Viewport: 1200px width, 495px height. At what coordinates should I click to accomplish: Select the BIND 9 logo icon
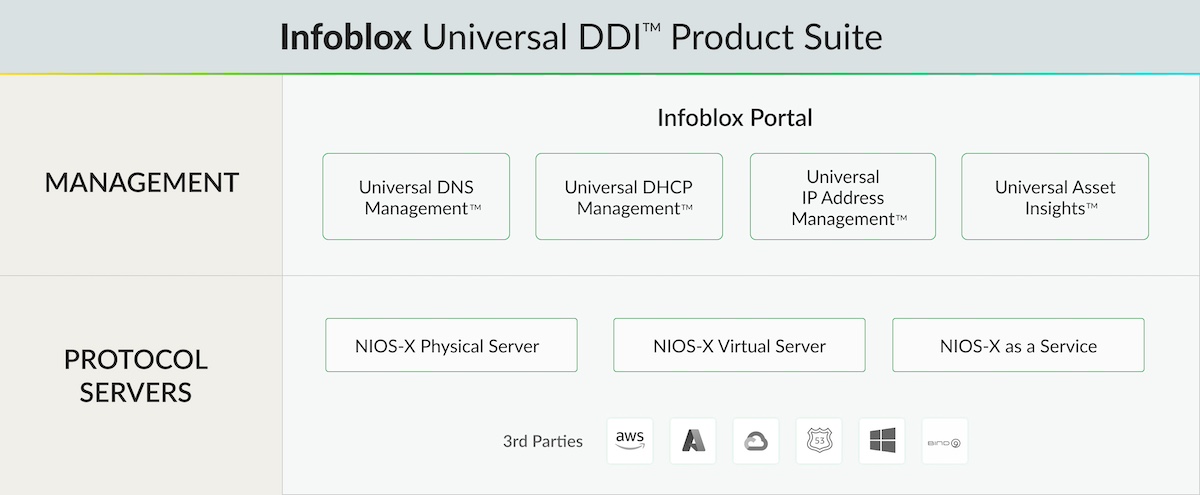pyautogui.click(x=944, y=441)
